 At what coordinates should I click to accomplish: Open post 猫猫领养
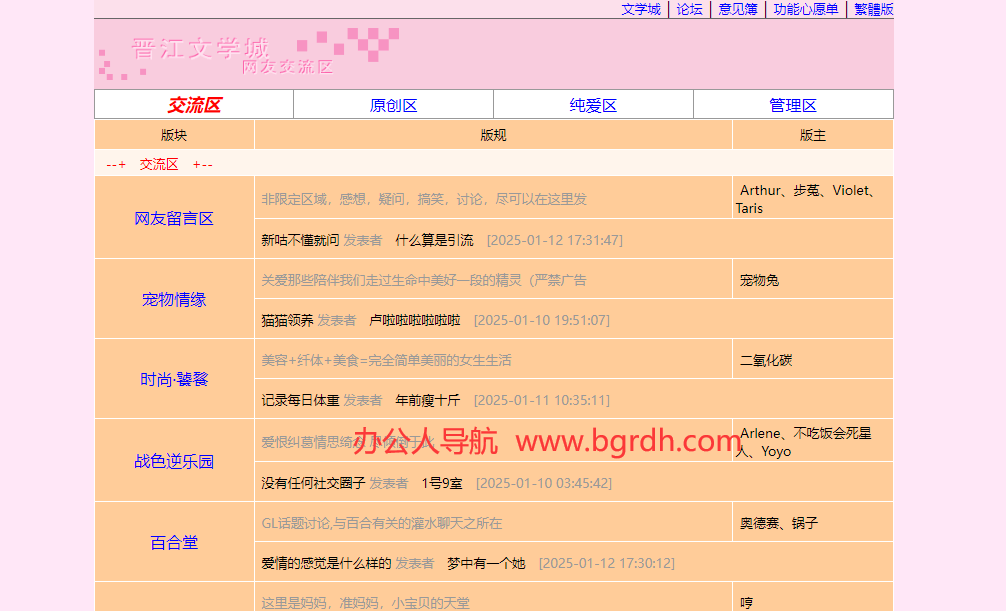pos(287,320)
